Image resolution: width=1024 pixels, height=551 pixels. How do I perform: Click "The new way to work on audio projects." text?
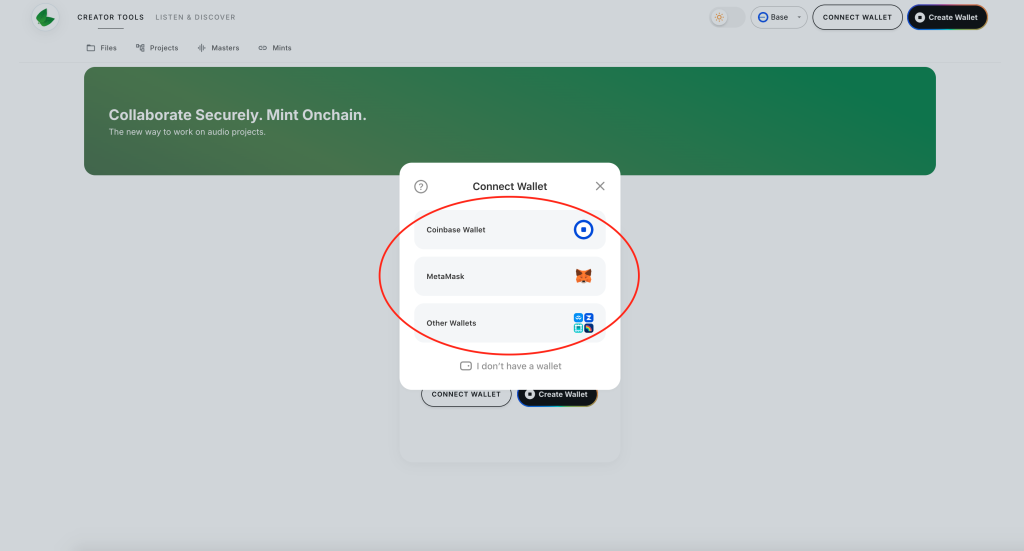(x=187, y=132)
